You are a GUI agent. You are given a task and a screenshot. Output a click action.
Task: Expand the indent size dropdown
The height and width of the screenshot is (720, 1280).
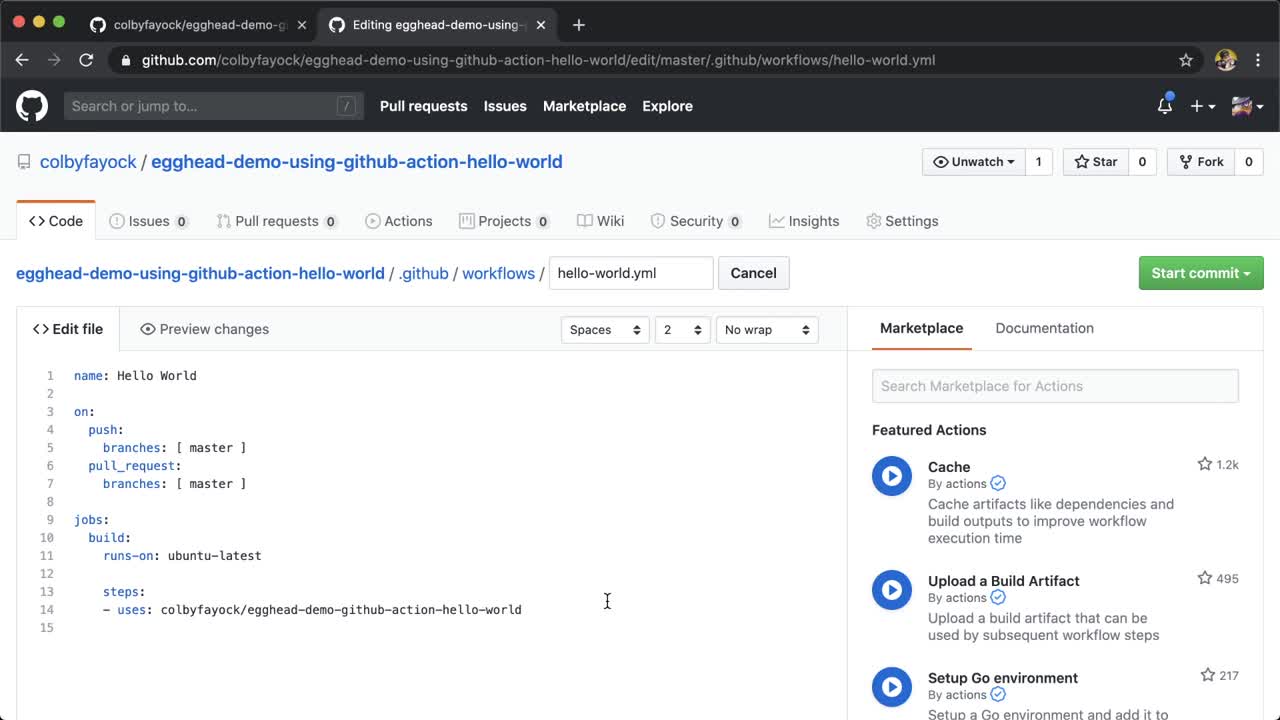(682, 330)
